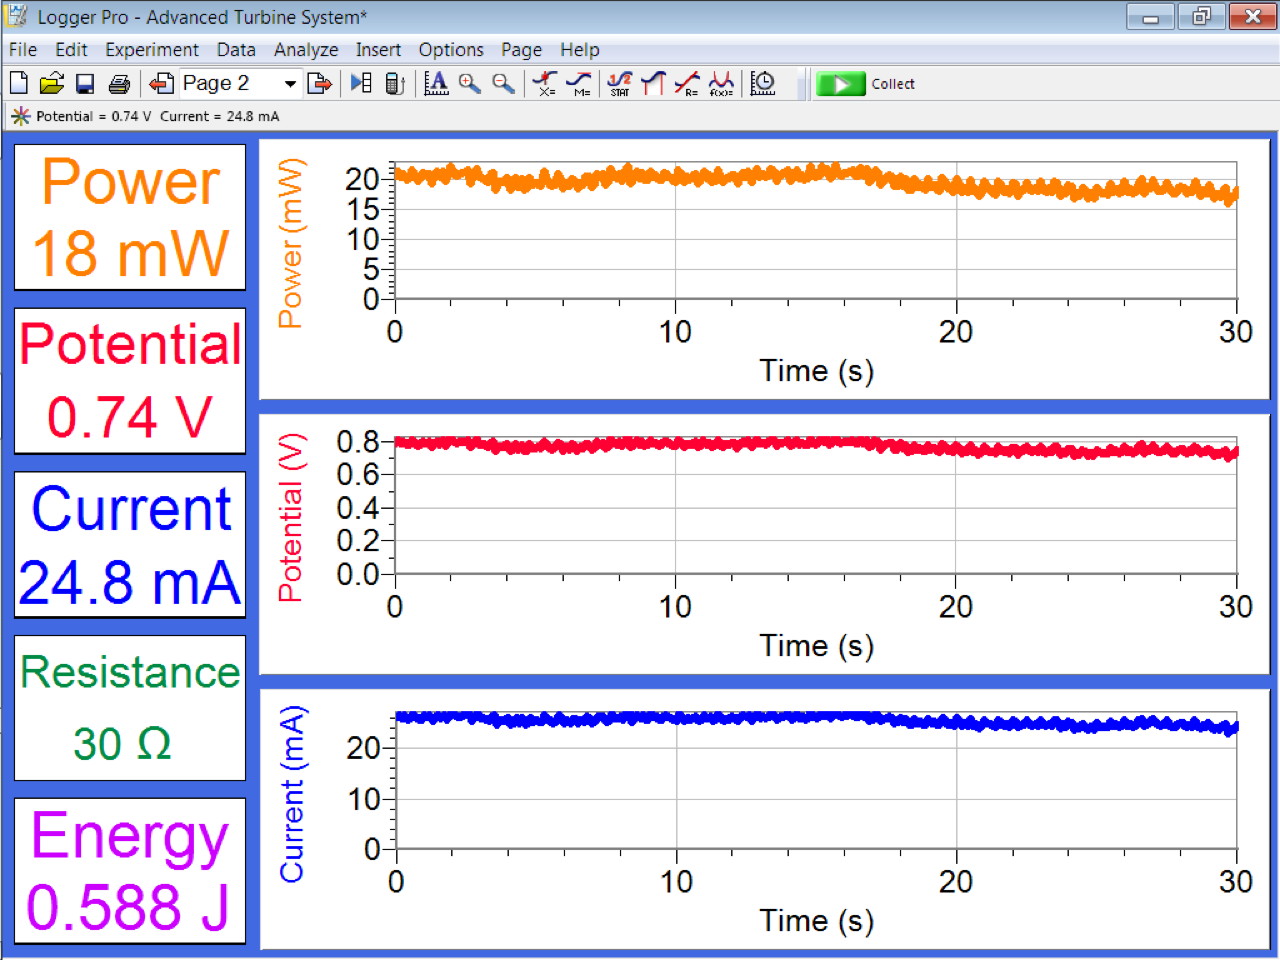Click the Print icon
The height and width of the screenshot is (960, 1280).
tap(119, 84)
